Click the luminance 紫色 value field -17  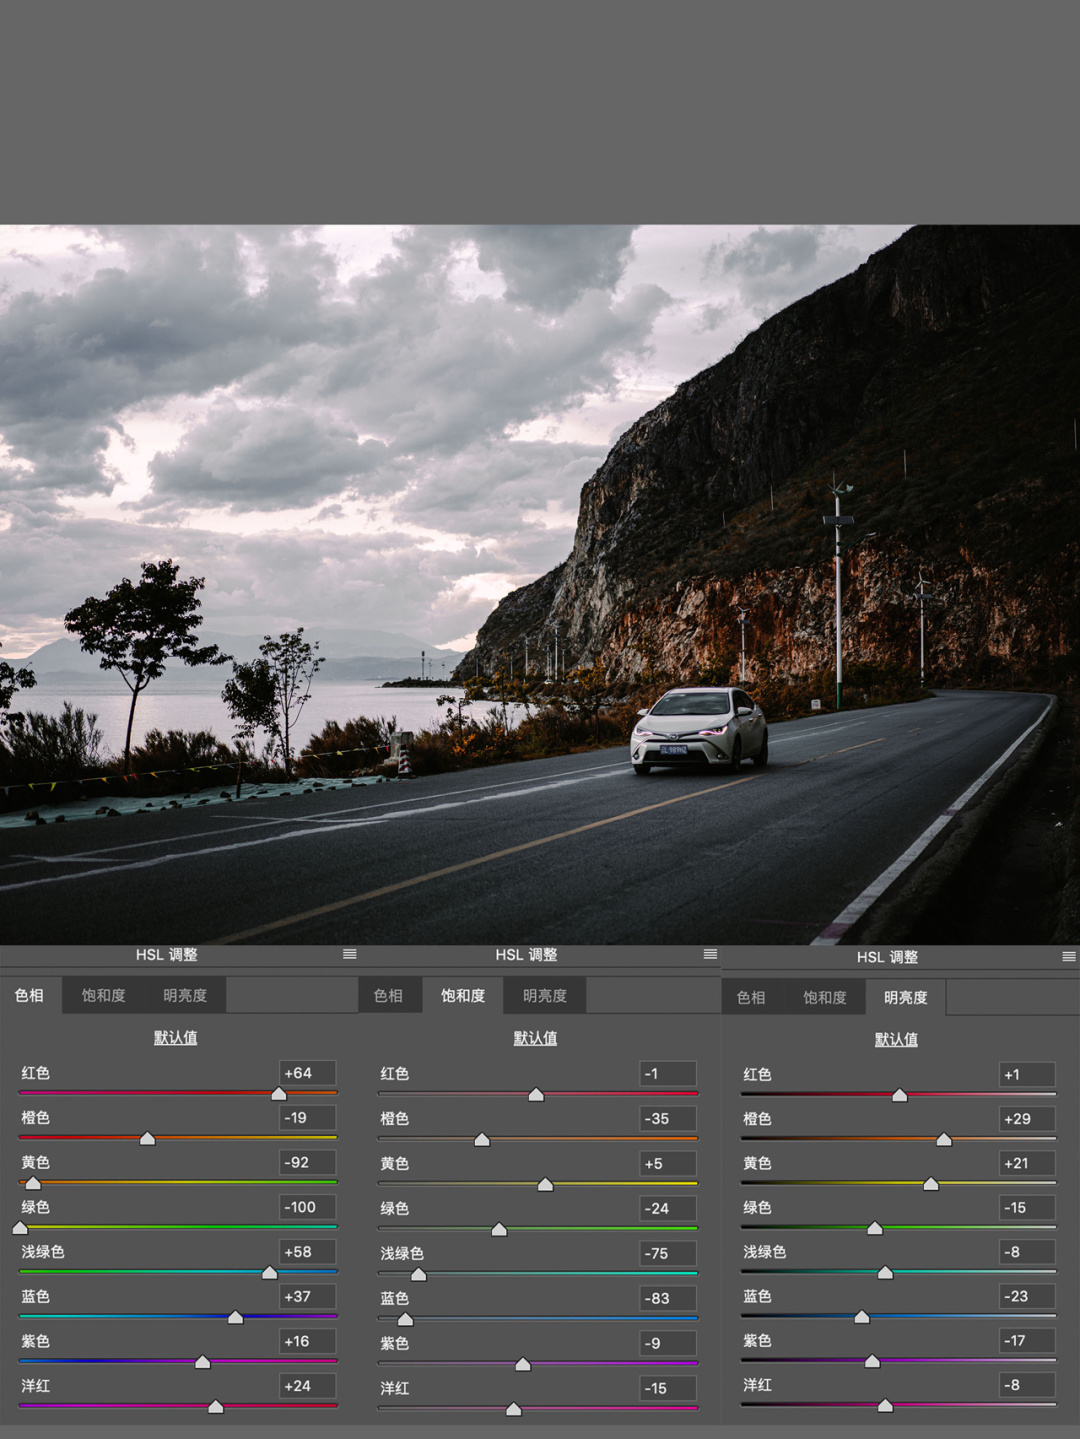click(x=1027, y=1341)
